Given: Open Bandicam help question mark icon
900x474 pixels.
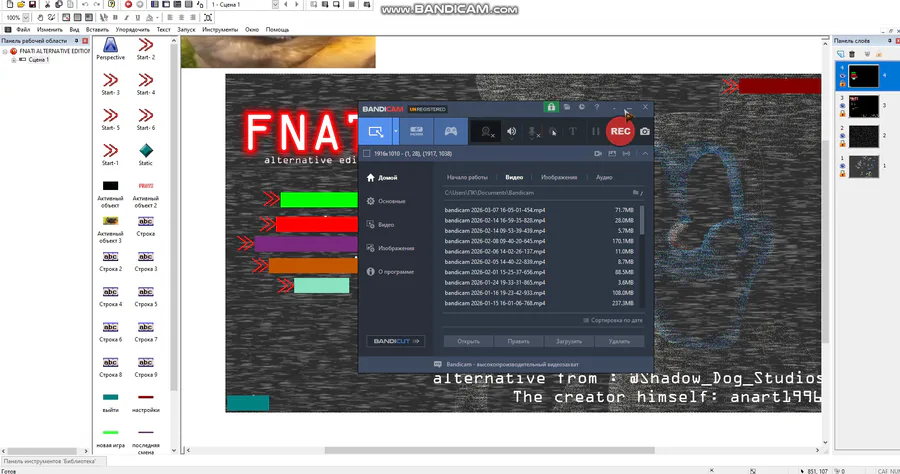Looking at the screenshot, I should coord(597,107).
